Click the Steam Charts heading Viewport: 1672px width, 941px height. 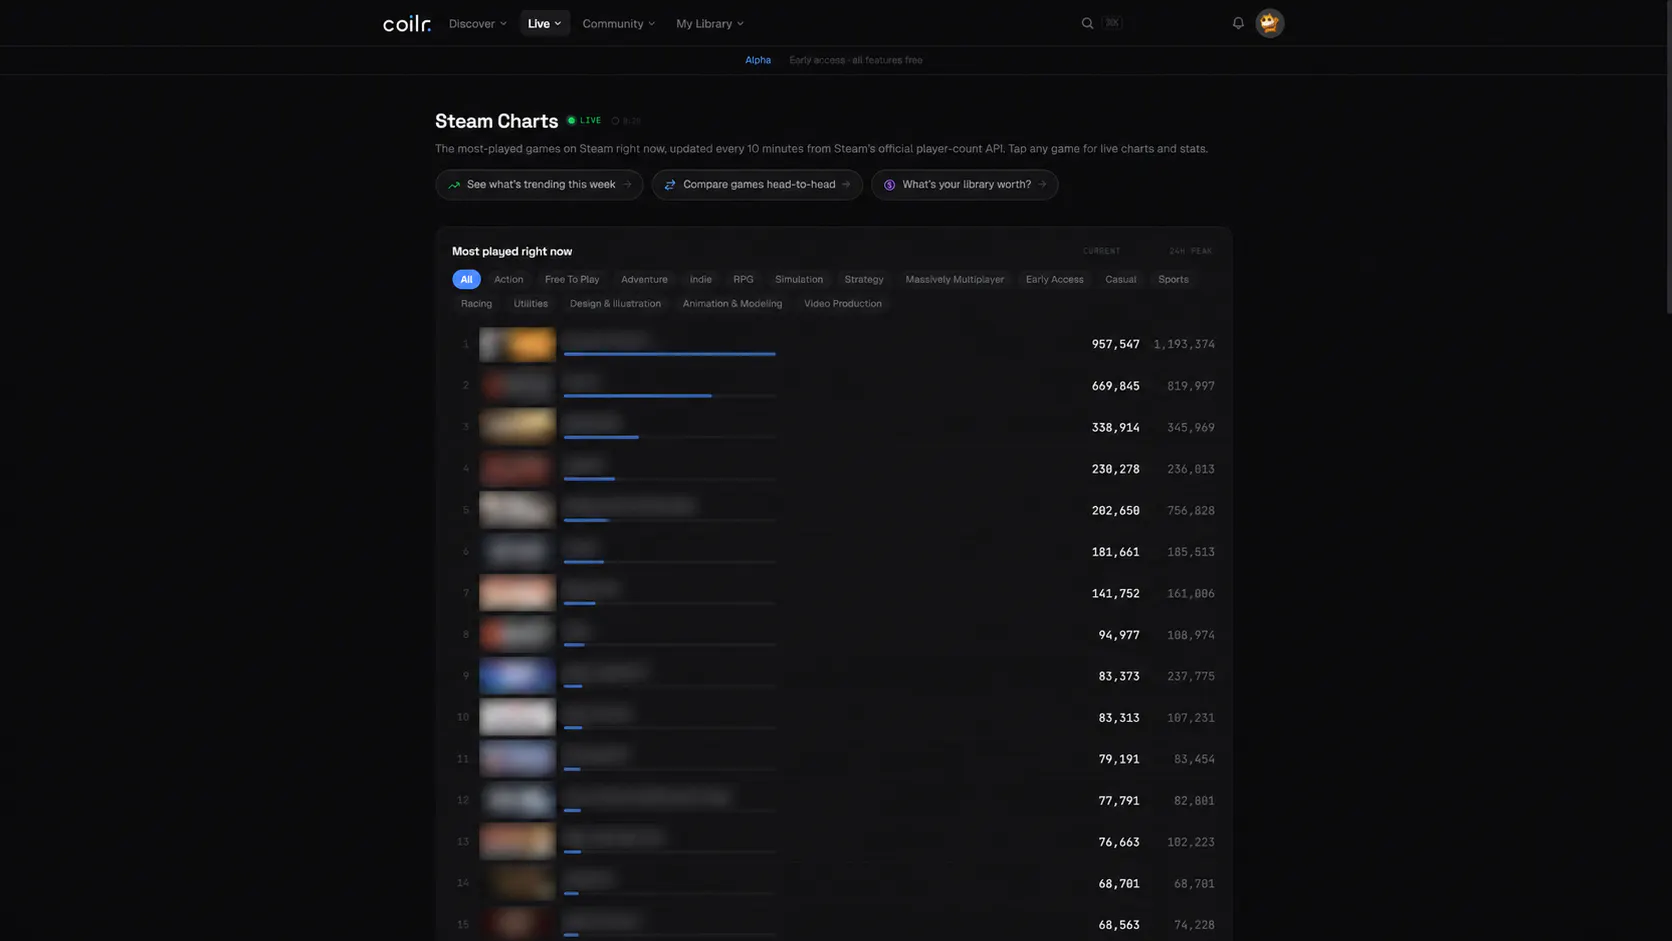(496, 121)
